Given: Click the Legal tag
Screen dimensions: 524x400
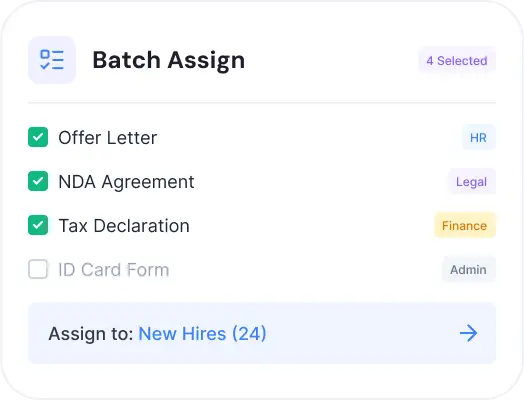Looking at the screenshot, I should point(472,181).
